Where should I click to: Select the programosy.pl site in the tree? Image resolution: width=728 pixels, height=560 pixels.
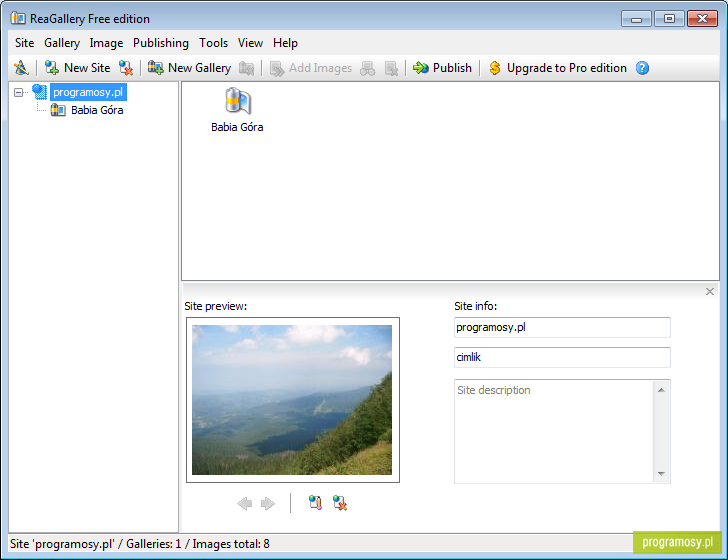click(x=88, y=92)
